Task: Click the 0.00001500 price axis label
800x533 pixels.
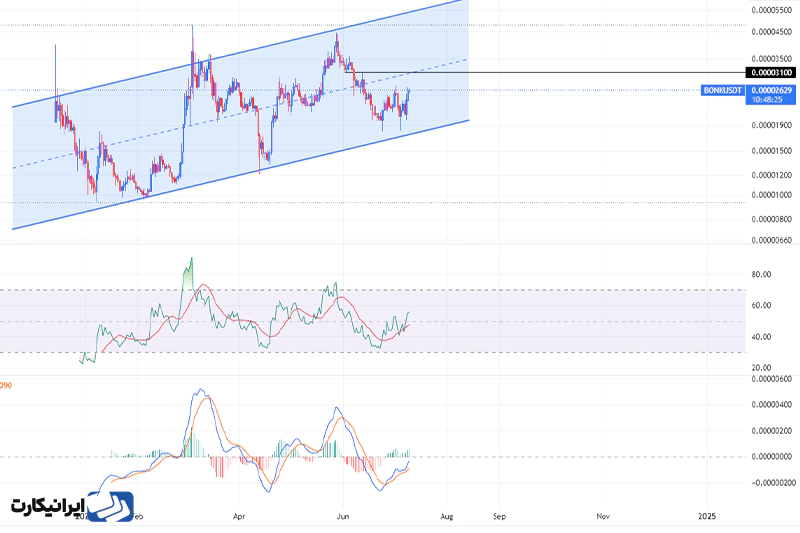Action: coord(771,151)
